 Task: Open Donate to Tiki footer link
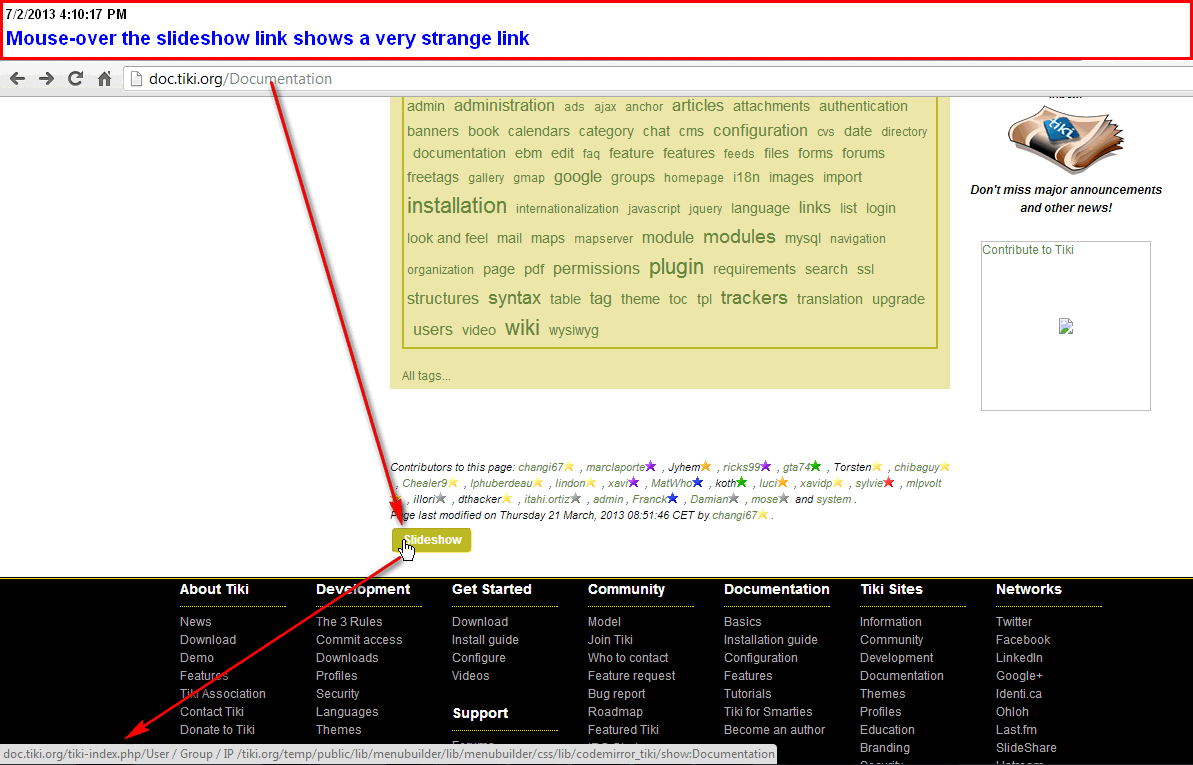click(x=217, y=729)
